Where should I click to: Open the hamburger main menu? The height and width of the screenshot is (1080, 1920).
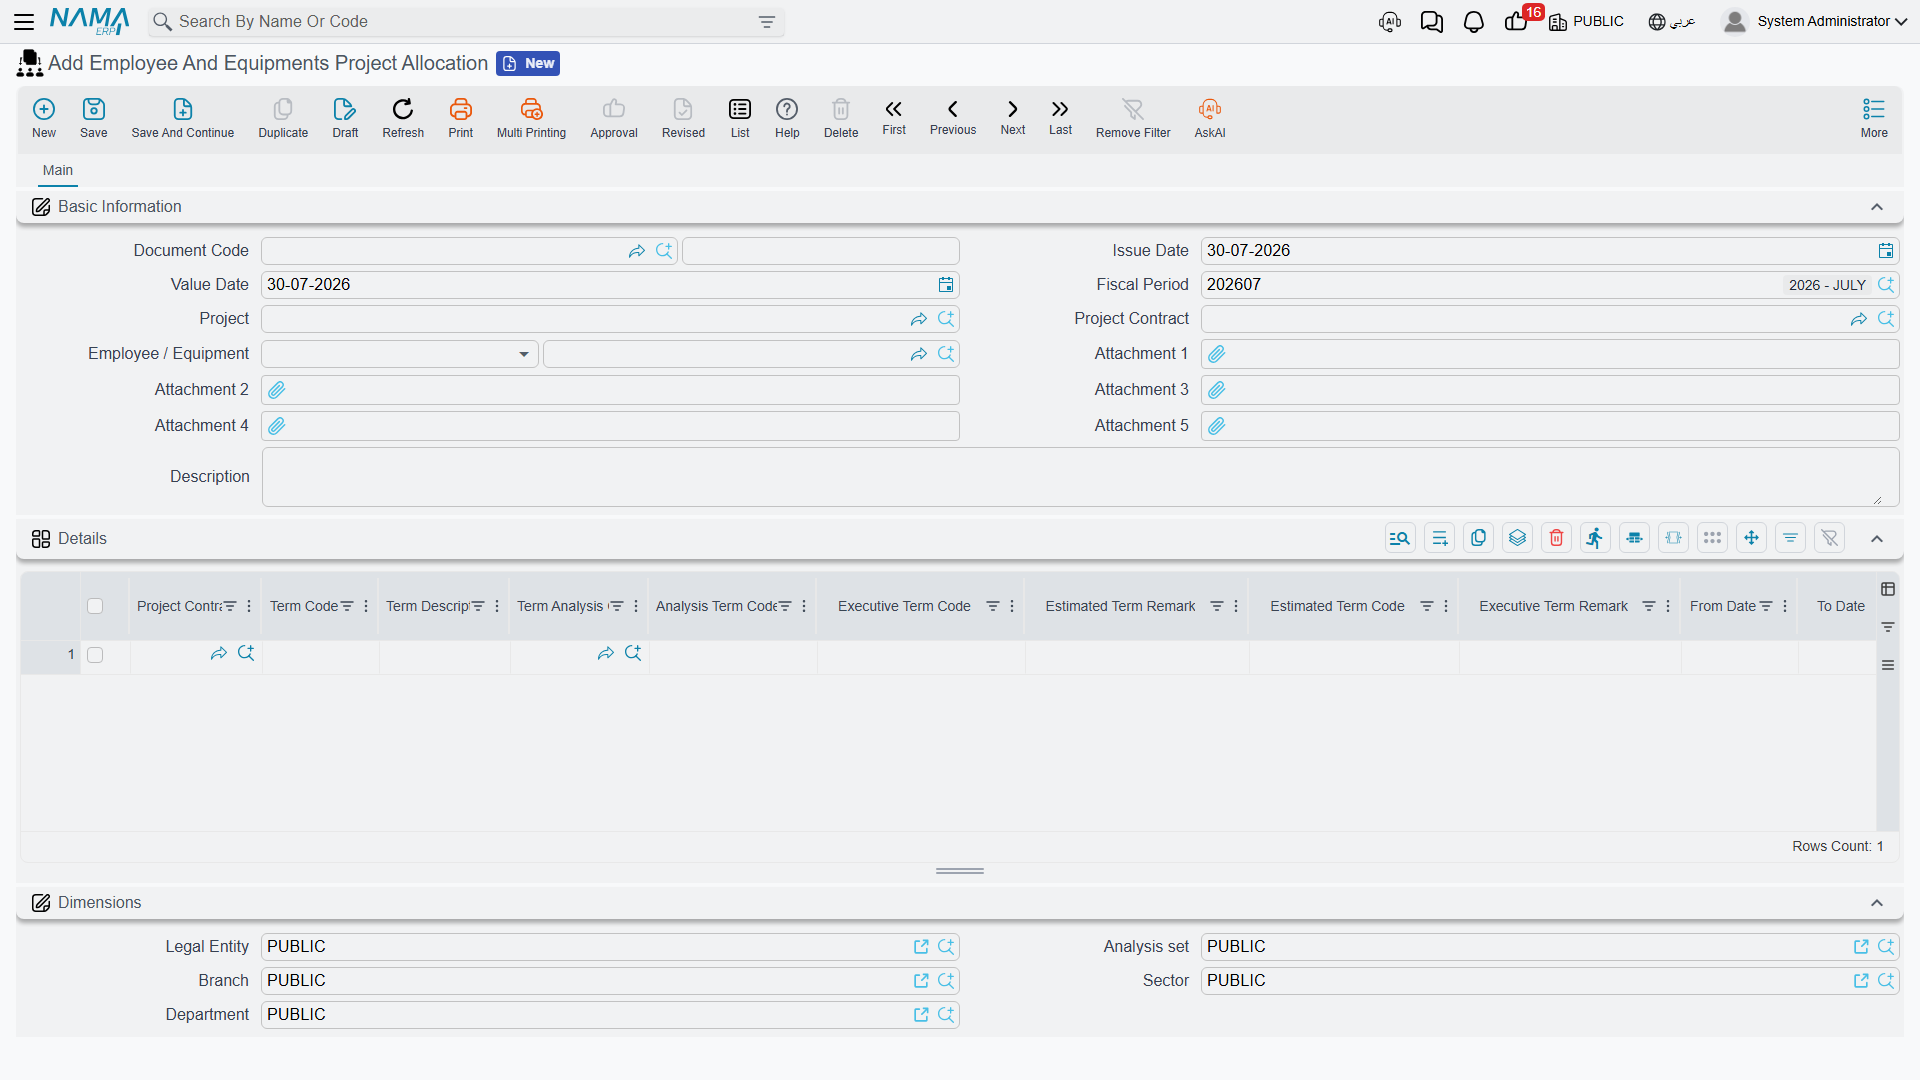pos(24,21)
